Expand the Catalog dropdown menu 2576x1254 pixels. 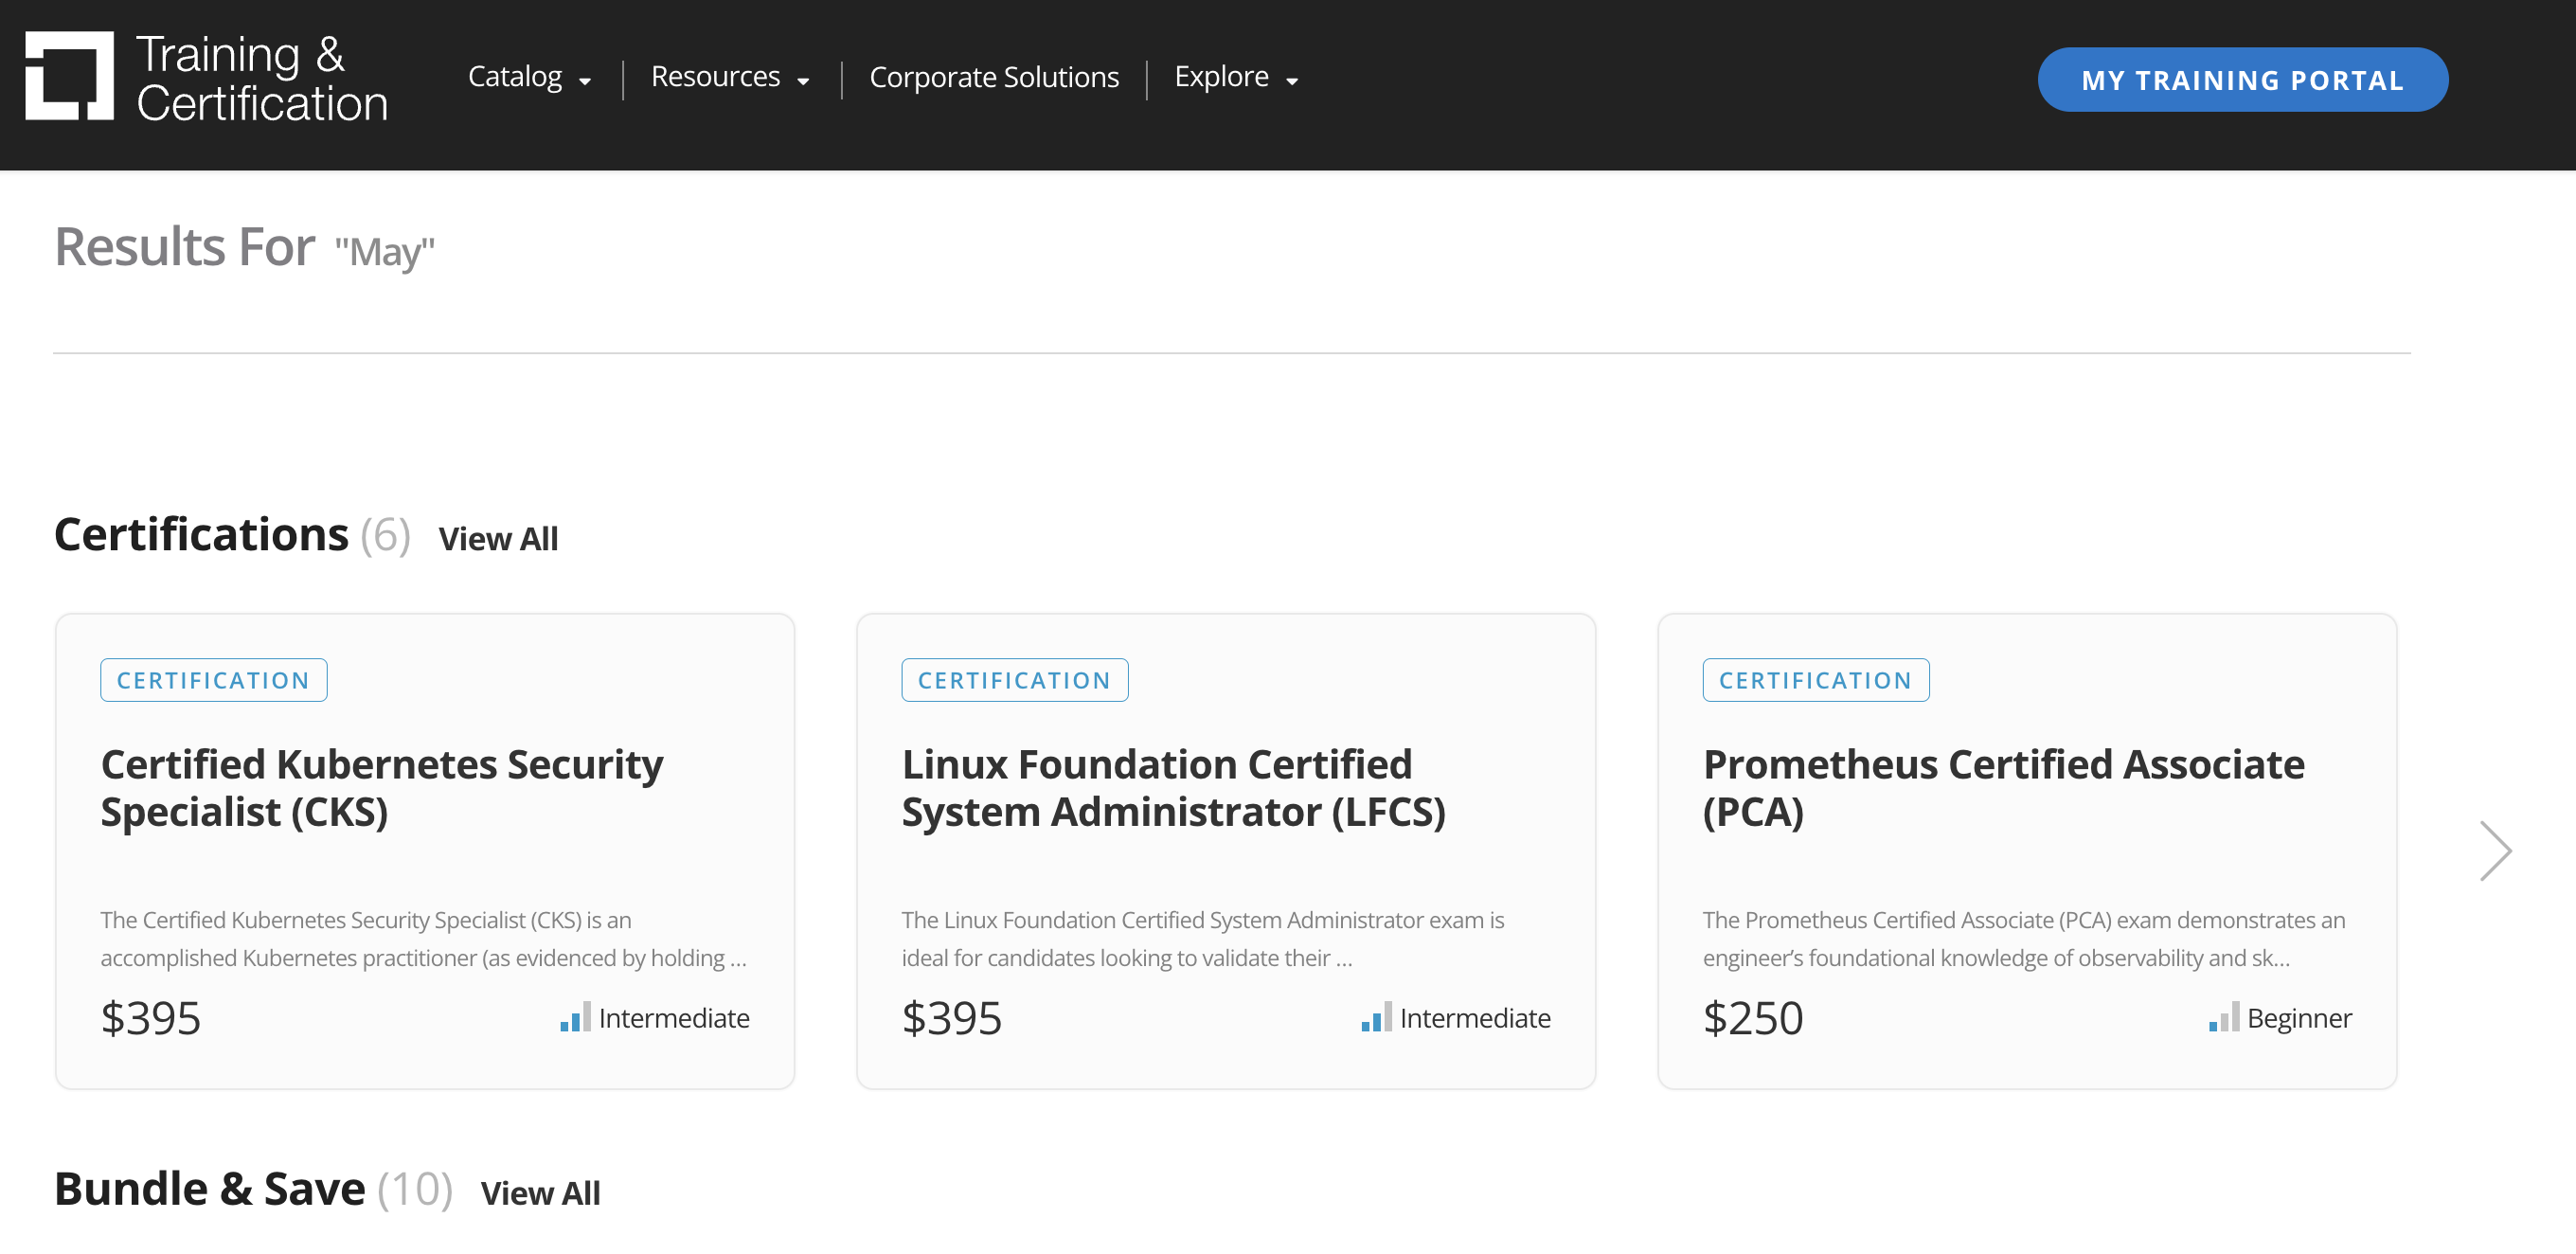529,77
